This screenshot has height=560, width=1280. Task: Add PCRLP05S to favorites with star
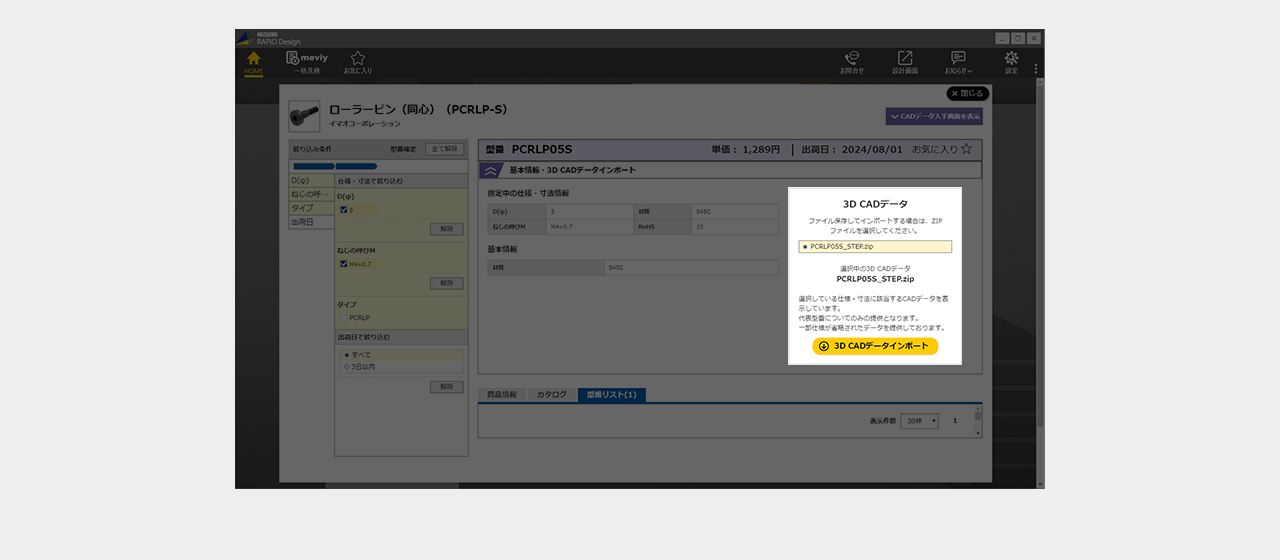(966, 149)
